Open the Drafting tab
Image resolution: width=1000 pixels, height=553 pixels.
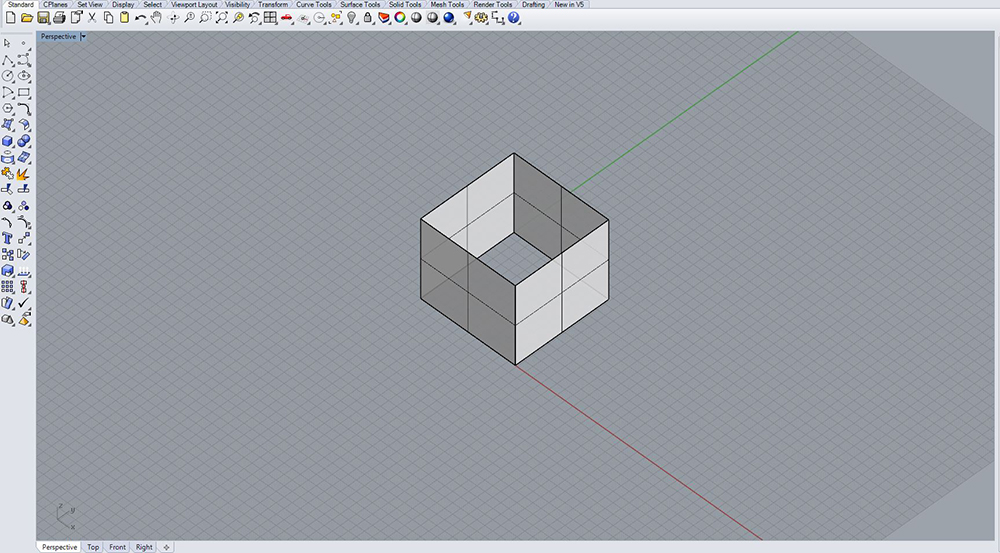pyautogui.click(x=534, y=4)
